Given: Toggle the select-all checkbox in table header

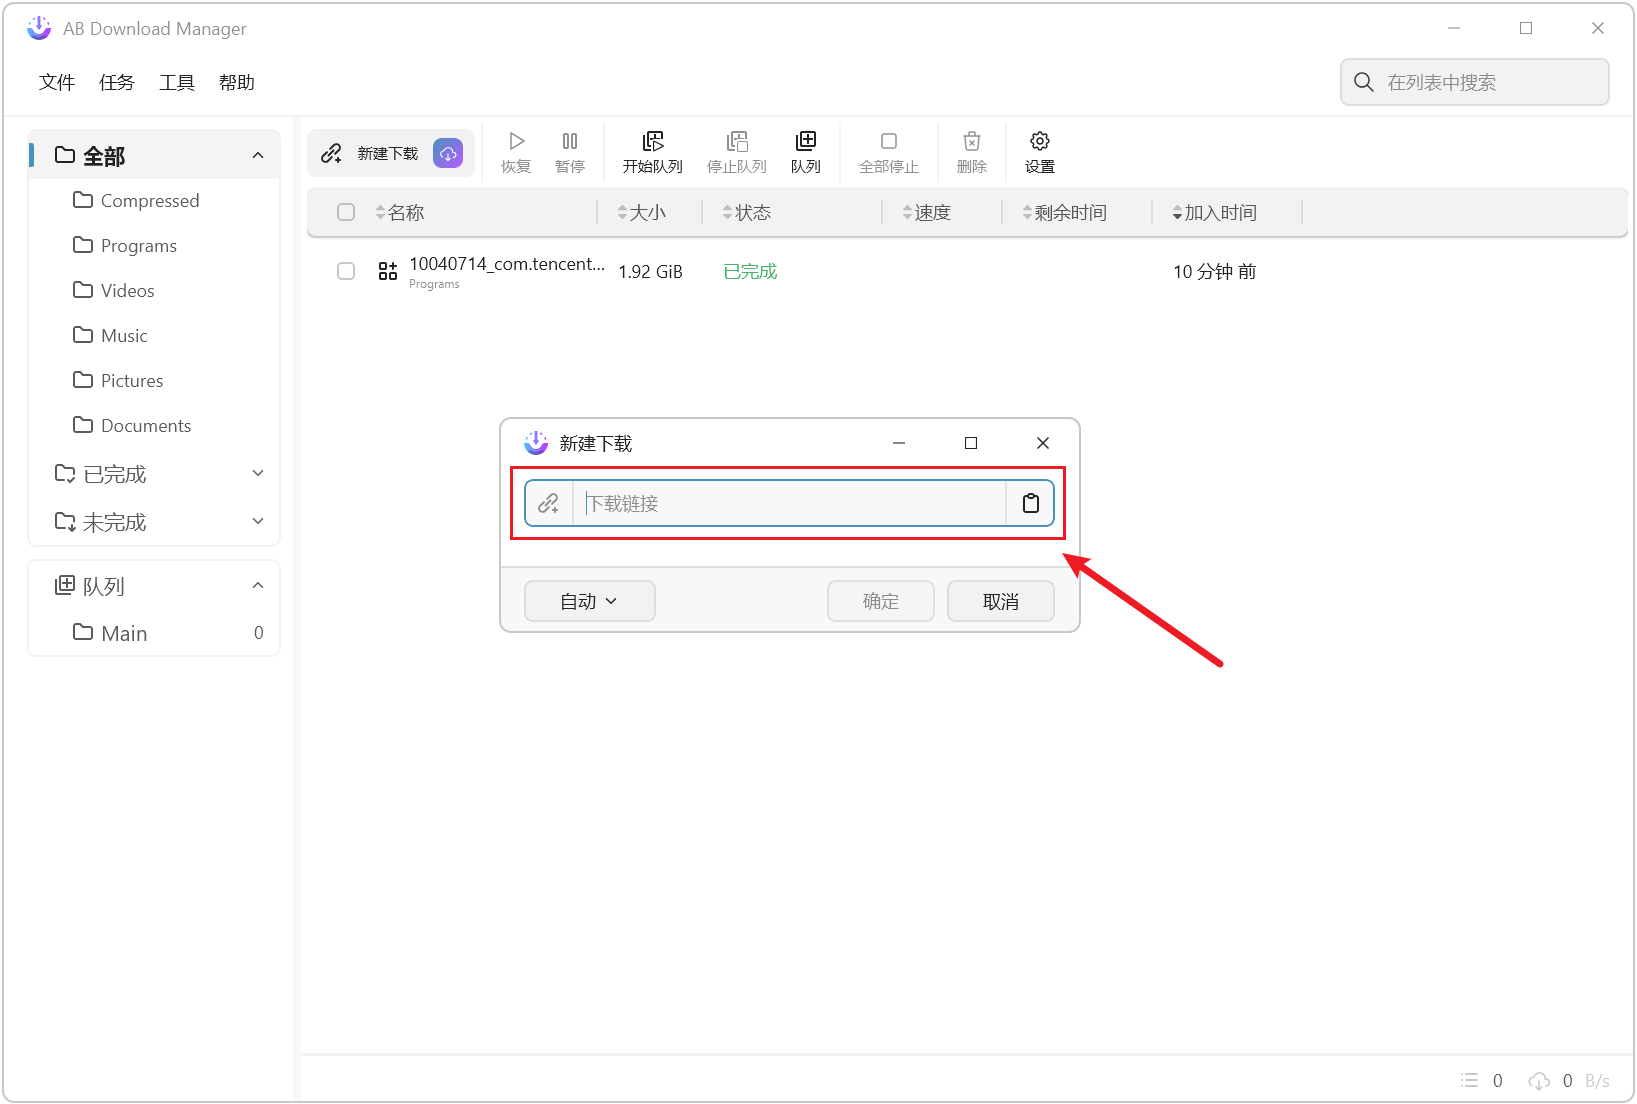Looking at the screenshot, I should [x=346, y=212].
